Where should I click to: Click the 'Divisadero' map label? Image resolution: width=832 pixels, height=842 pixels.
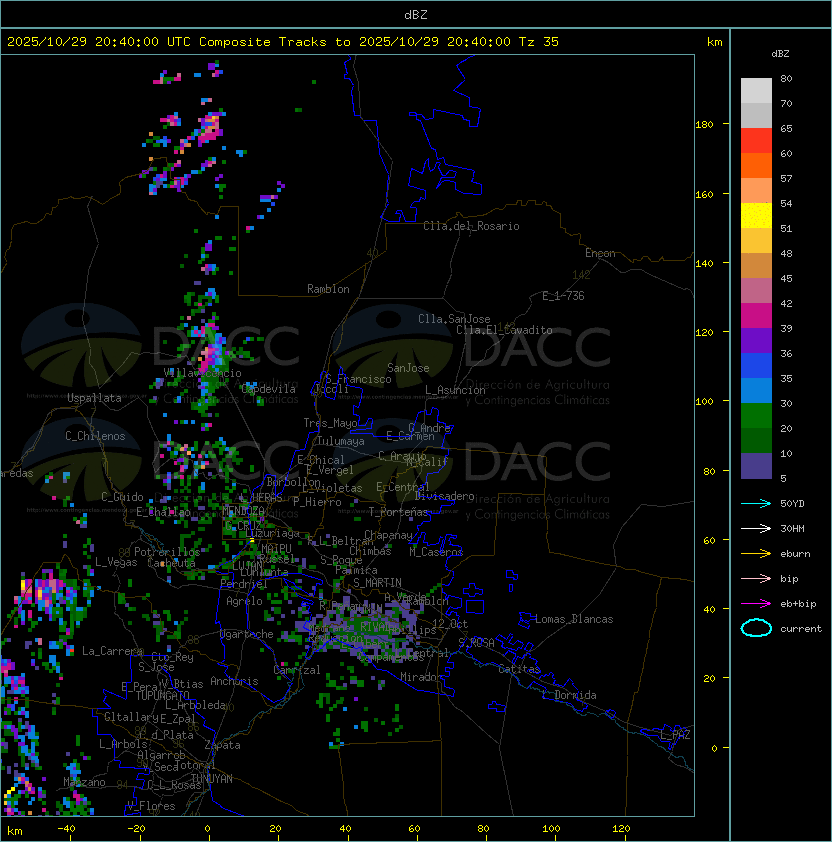tap(444, 496)
